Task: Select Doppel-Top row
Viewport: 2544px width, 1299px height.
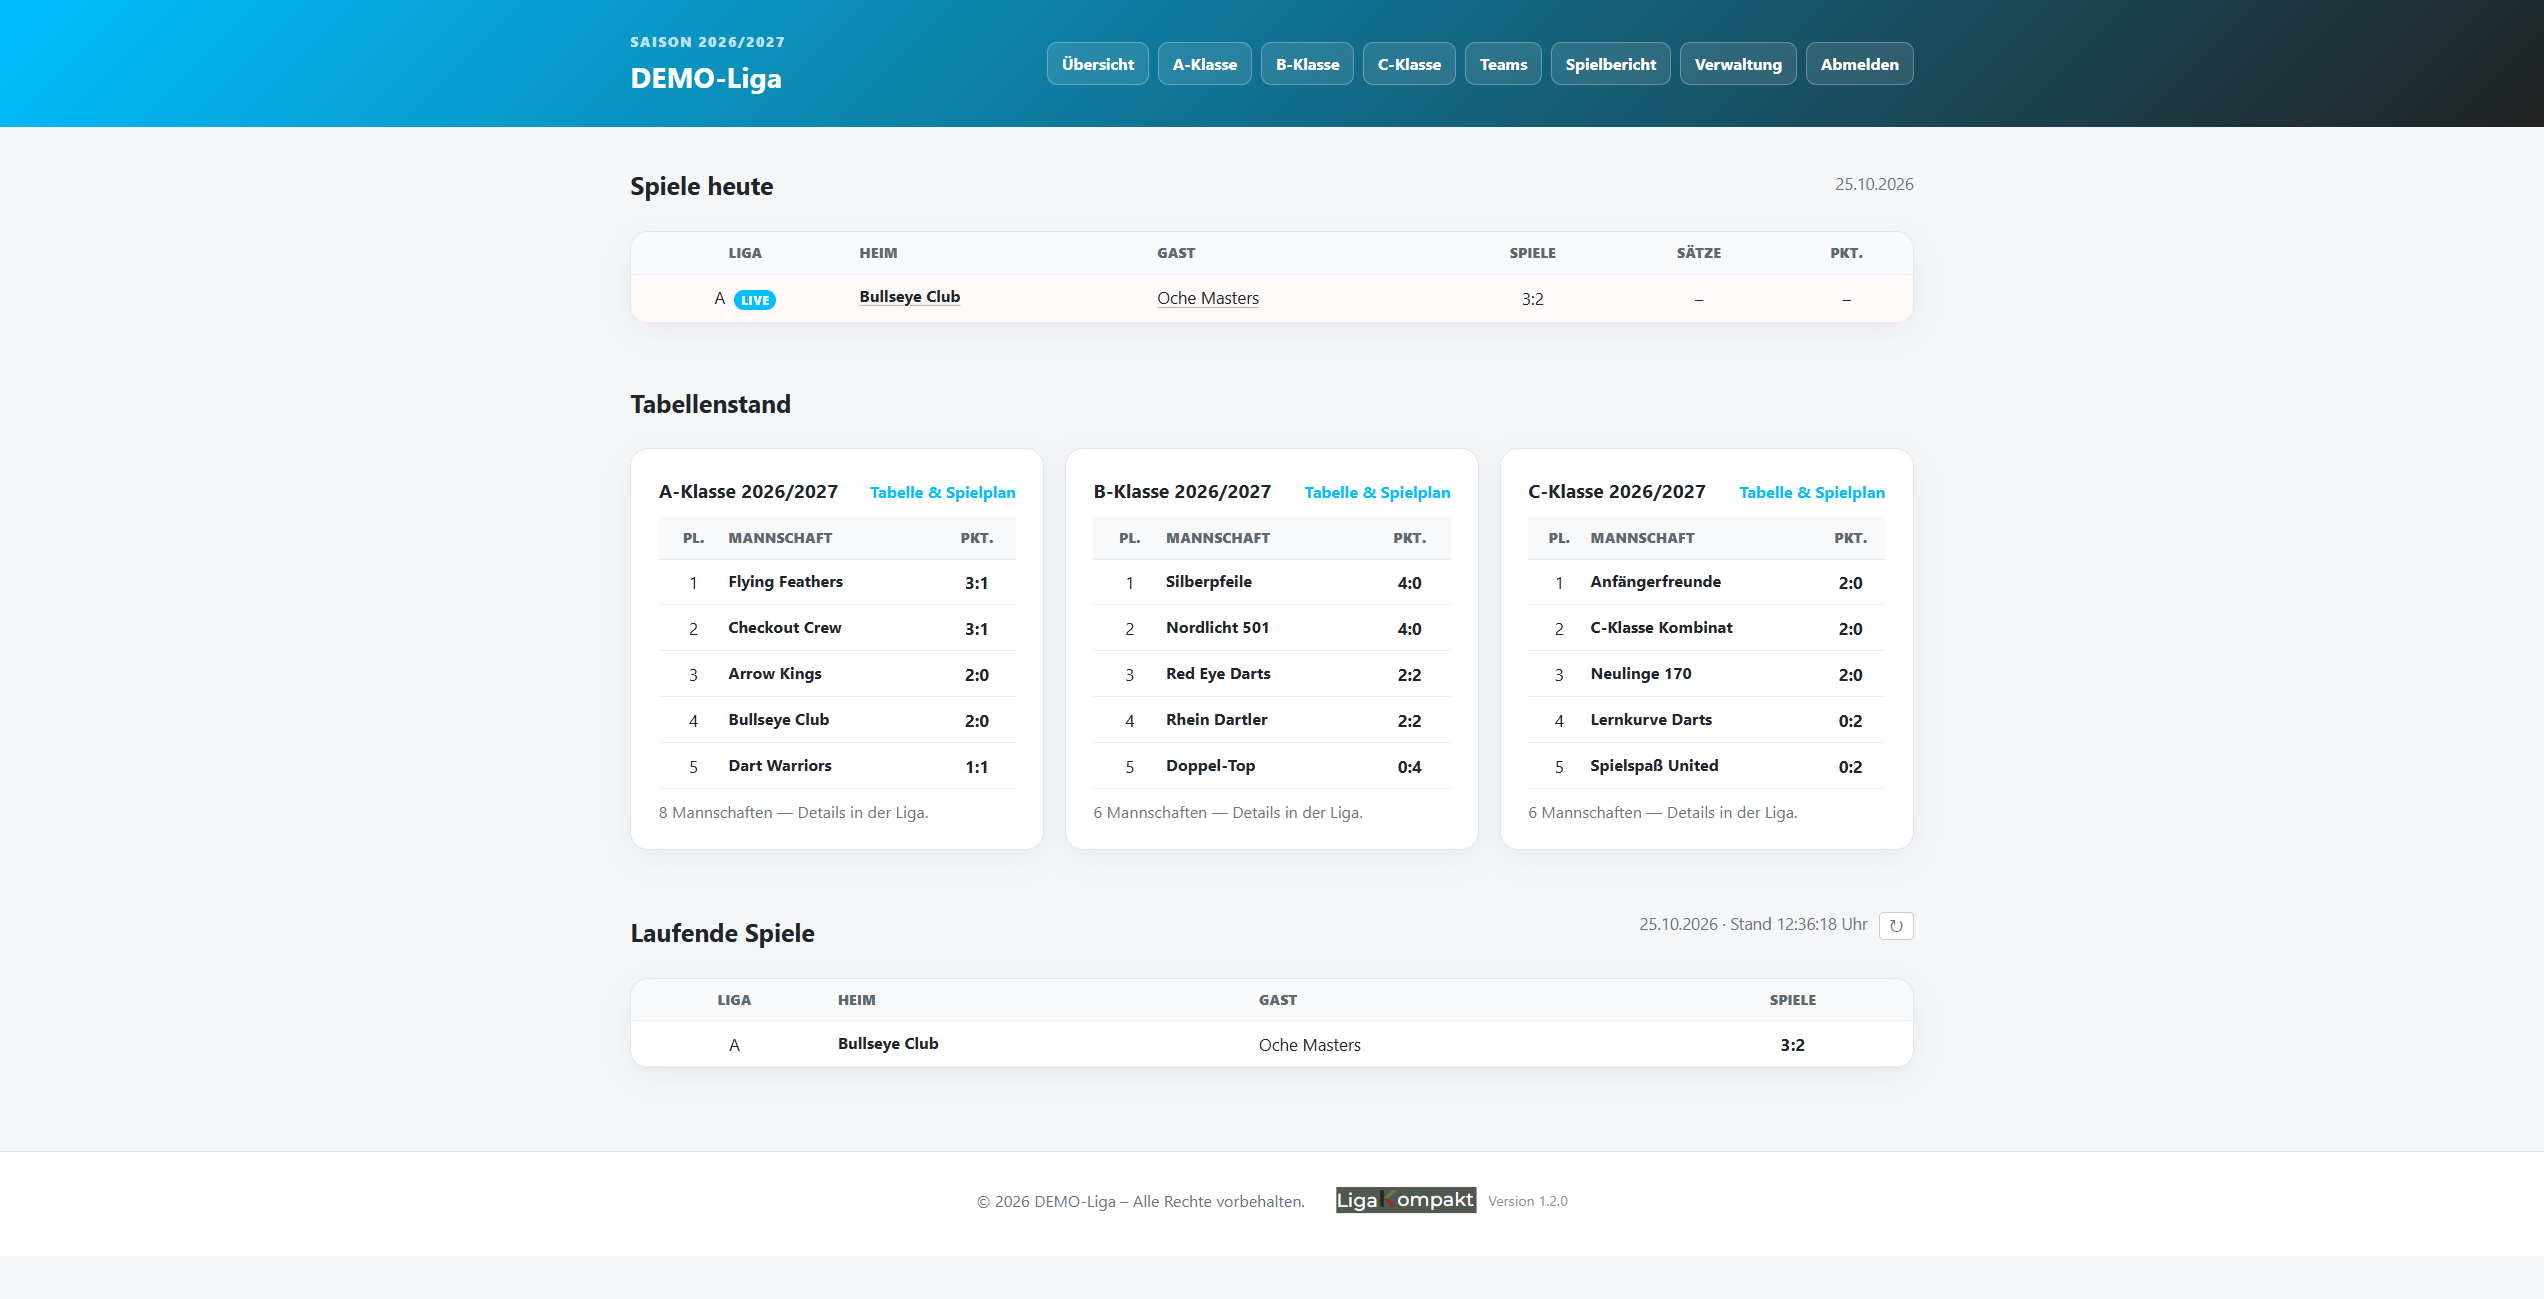Action: (1272, 766)
